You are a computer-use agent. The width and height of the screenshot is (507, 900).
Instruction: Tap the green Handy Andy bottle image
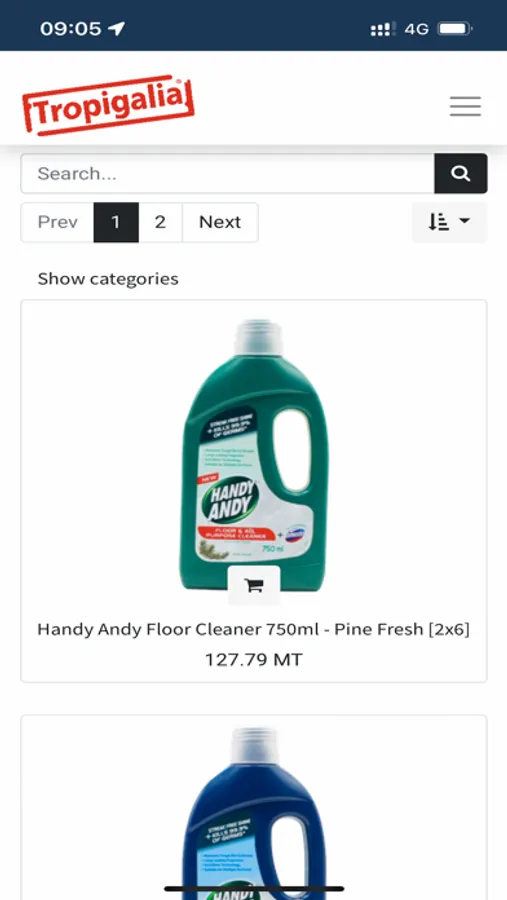254,455
